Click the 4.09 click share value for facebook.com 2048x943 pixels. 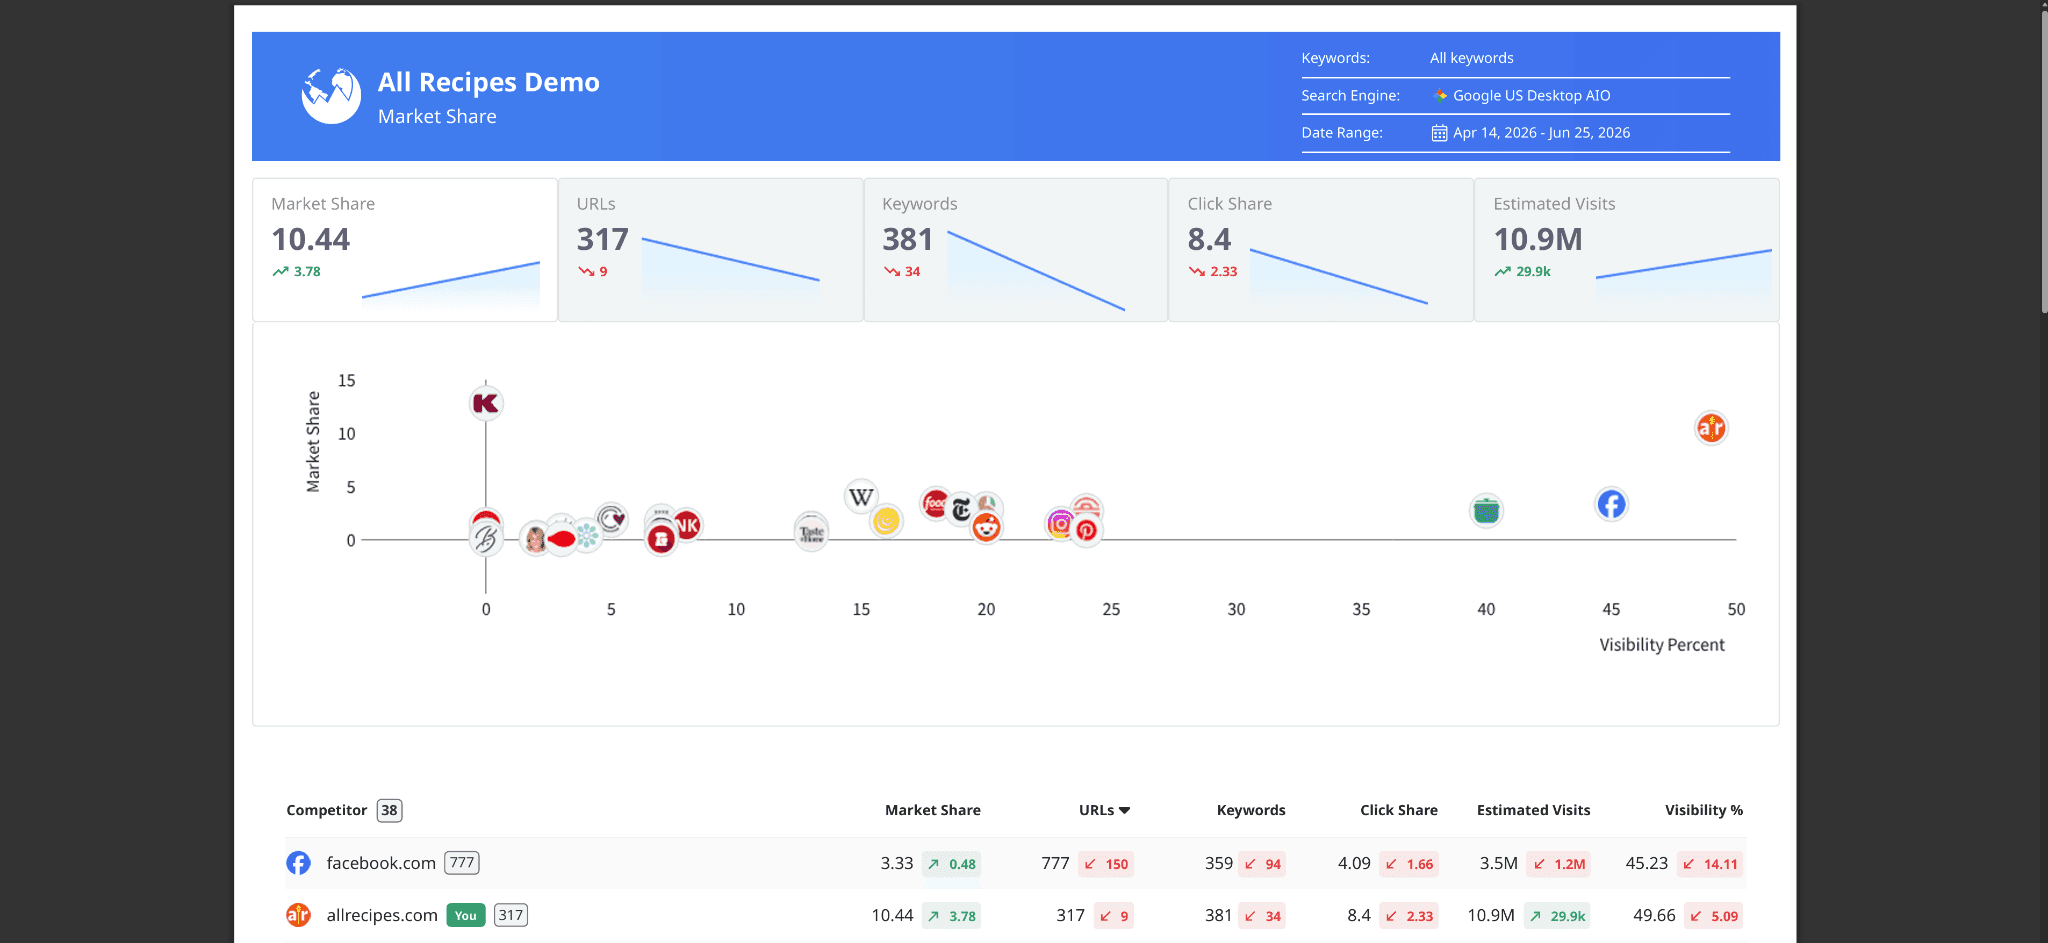pyautogui.click(x=1354, y=863)
